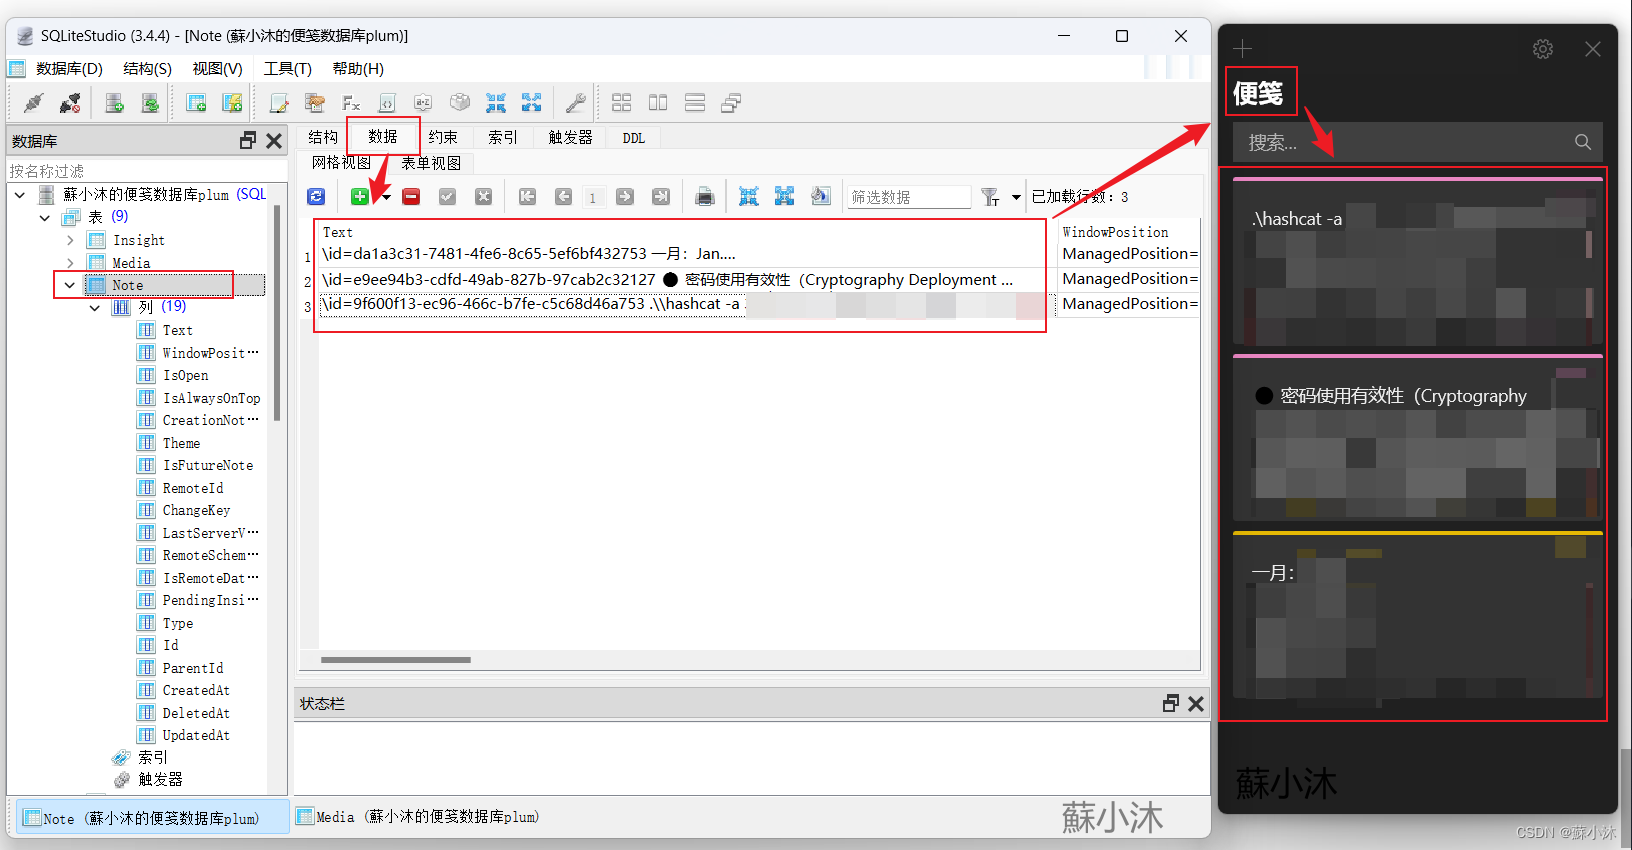The width and height of the screenshot is (1632, 850).
Task: Go to the previous data page
Action: tap(563, 197)
